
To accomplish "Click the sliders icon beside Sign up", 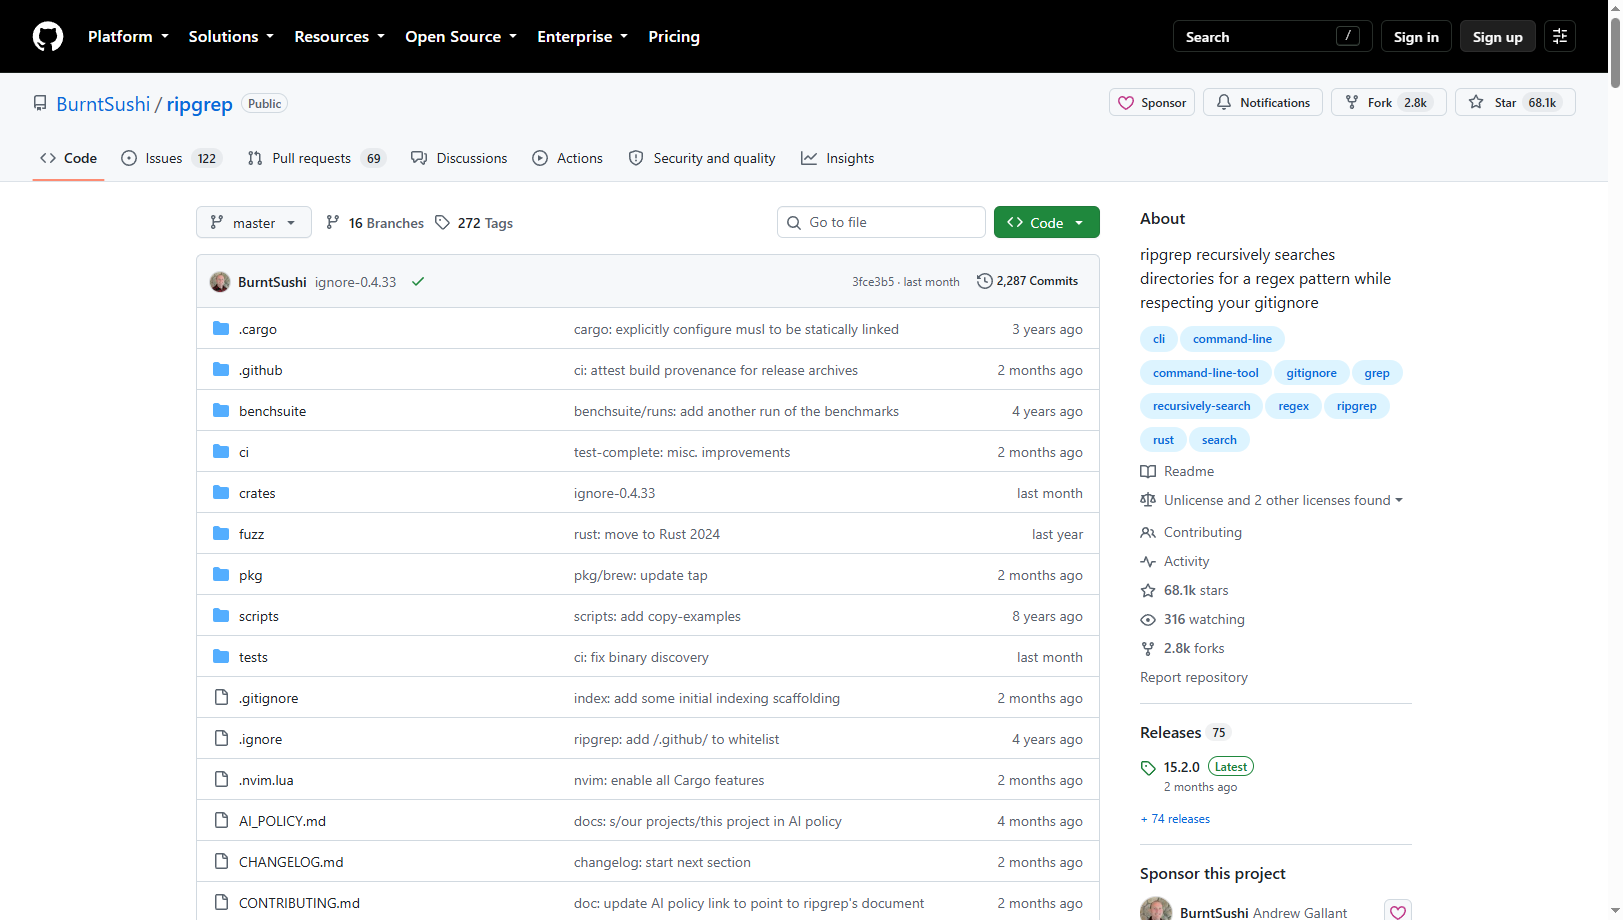I will [1560, 37].
